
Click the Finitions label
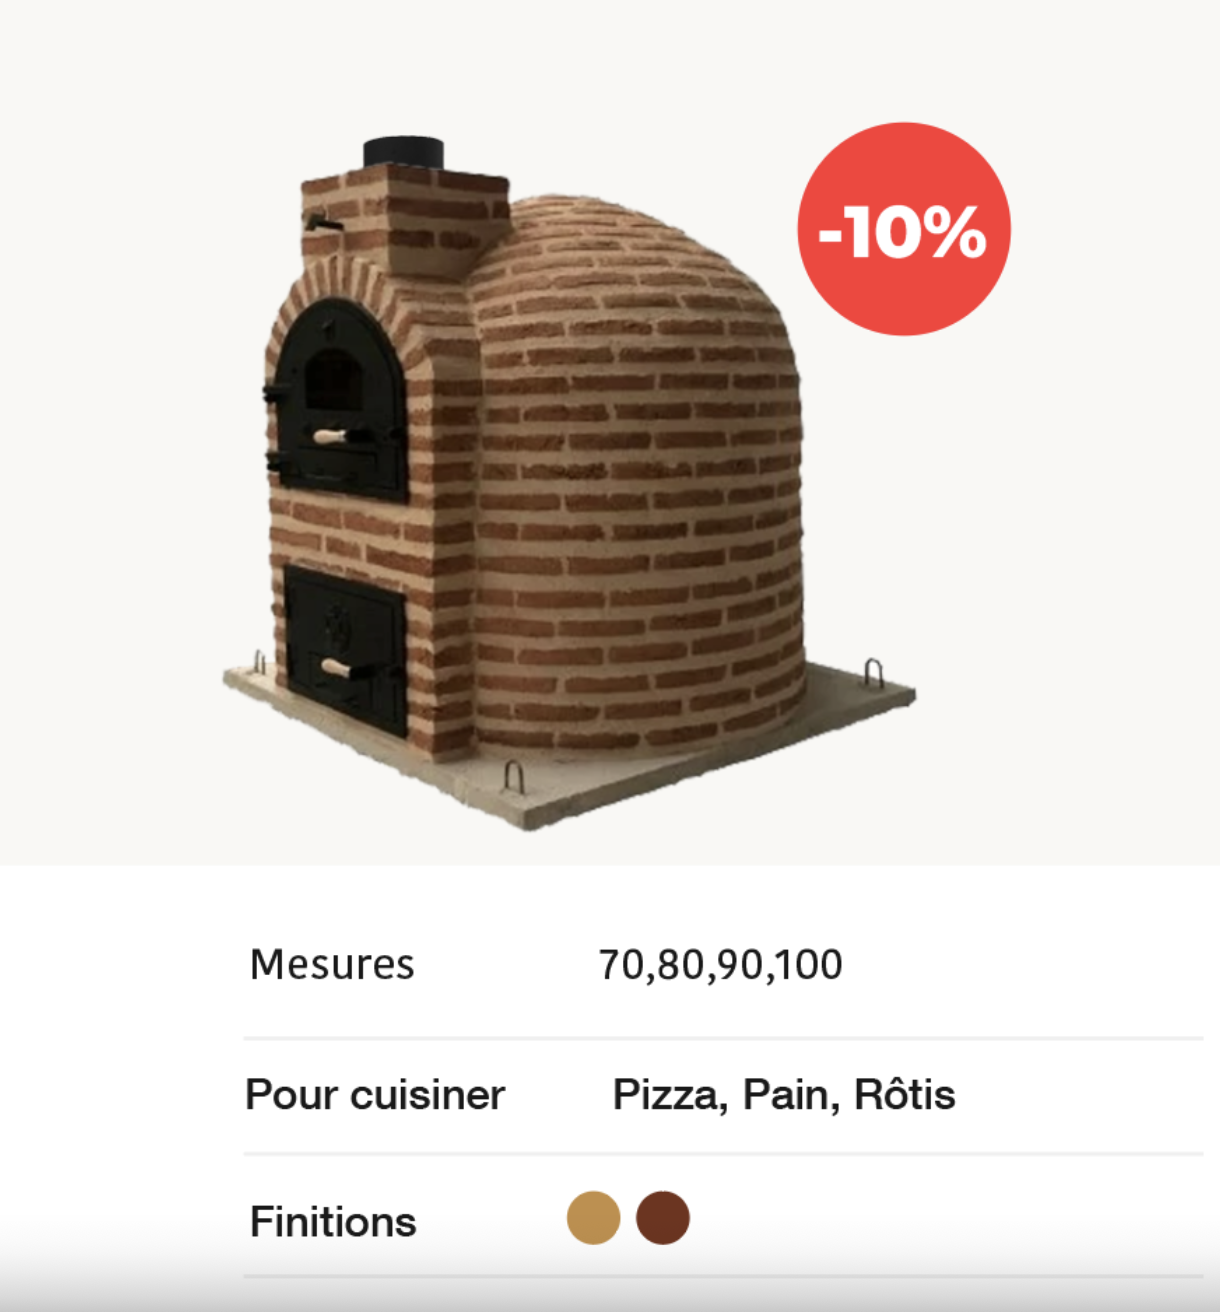(x=333, y=1222)
